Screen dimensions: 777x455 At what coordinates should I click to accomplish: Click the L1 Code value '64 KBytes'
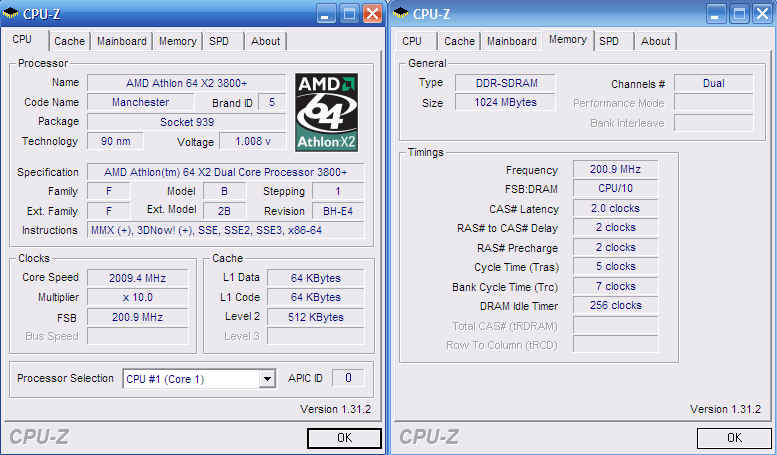pyautogui.click(x=316, y=297)
